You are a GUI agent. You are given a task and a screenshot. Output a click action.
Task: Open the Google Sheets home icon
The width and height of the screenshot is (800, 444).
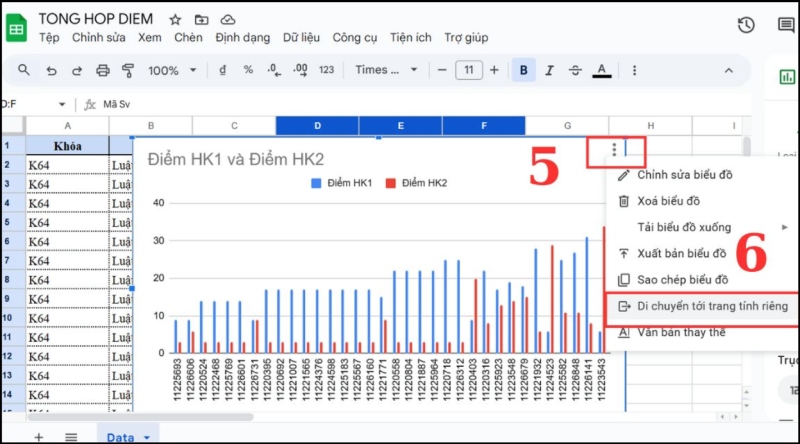[16, 29]
